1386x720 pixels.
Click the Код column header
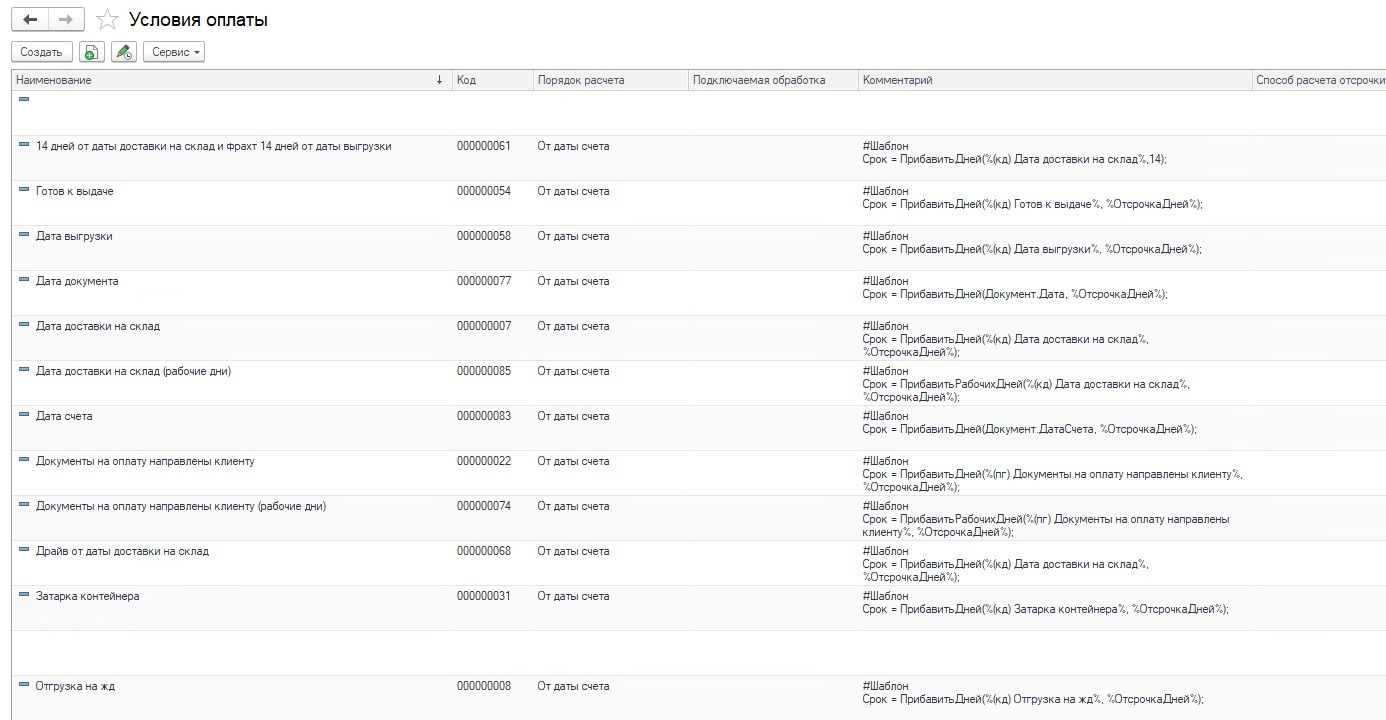point(492,80)
